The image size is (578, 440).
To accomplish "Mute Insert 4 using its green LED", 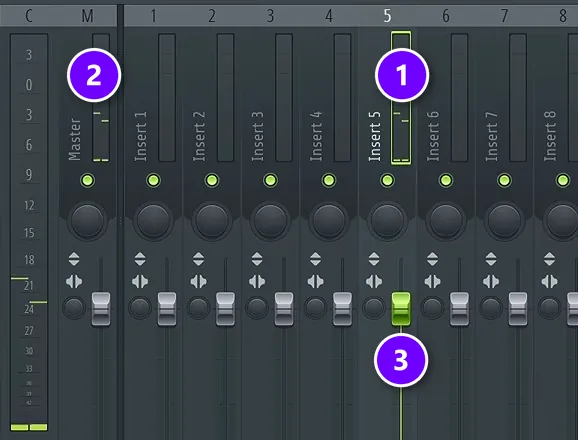I will tap(329, 180).
